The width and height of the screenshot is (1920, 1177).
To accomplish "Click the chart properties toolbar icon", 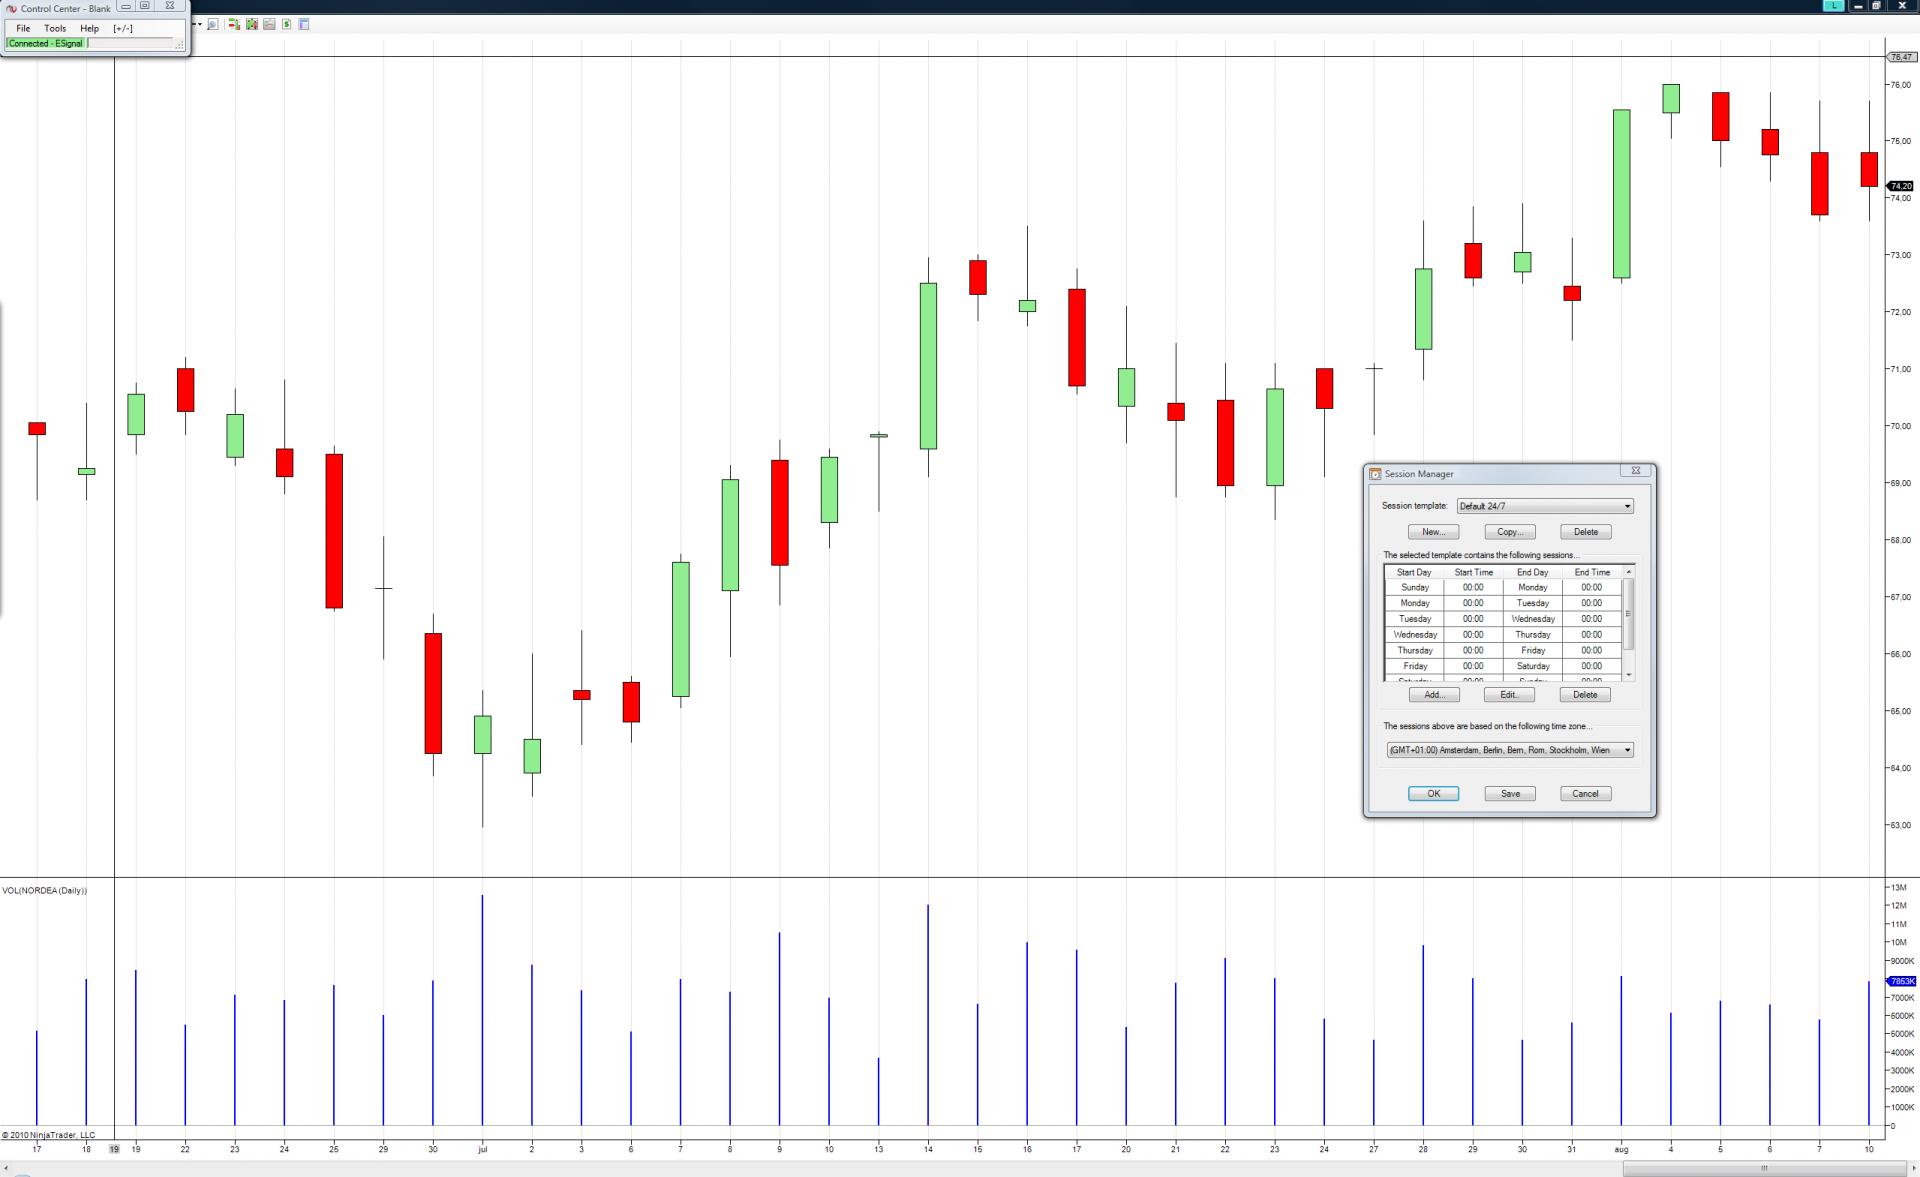I will (304, 24).
